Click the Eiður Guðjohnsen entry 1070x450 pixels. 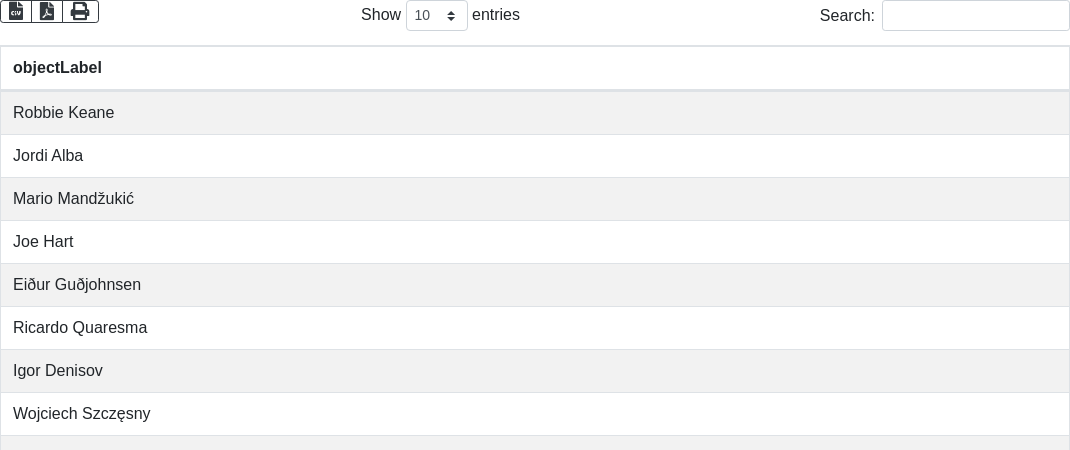(x=77, y=285)
